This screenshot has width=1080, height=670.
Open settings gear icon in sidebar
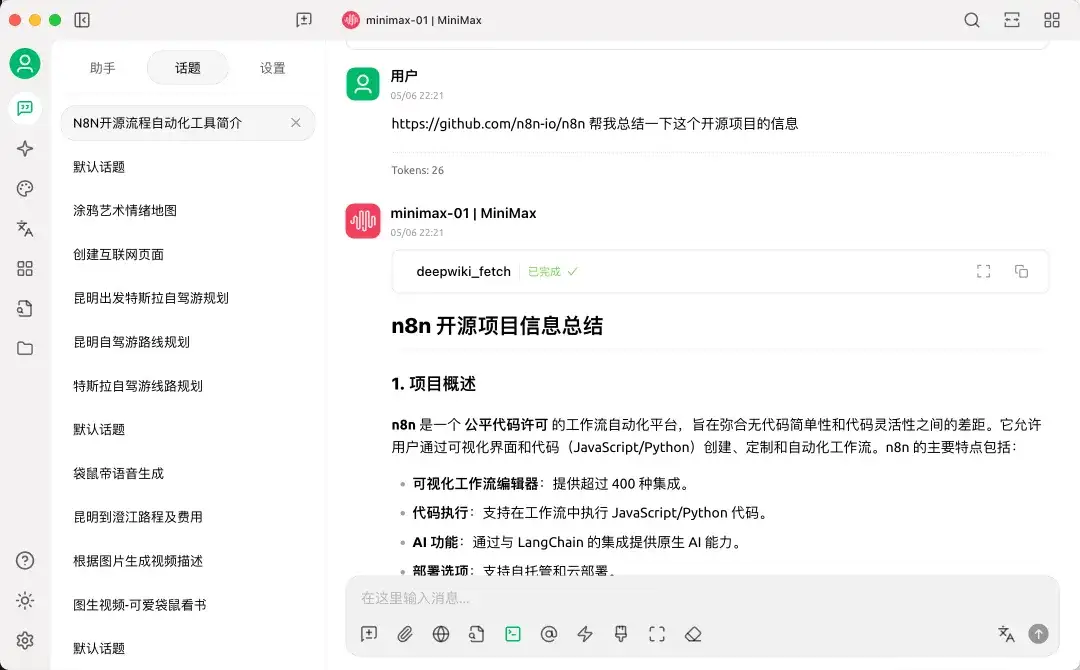(25, 640)
